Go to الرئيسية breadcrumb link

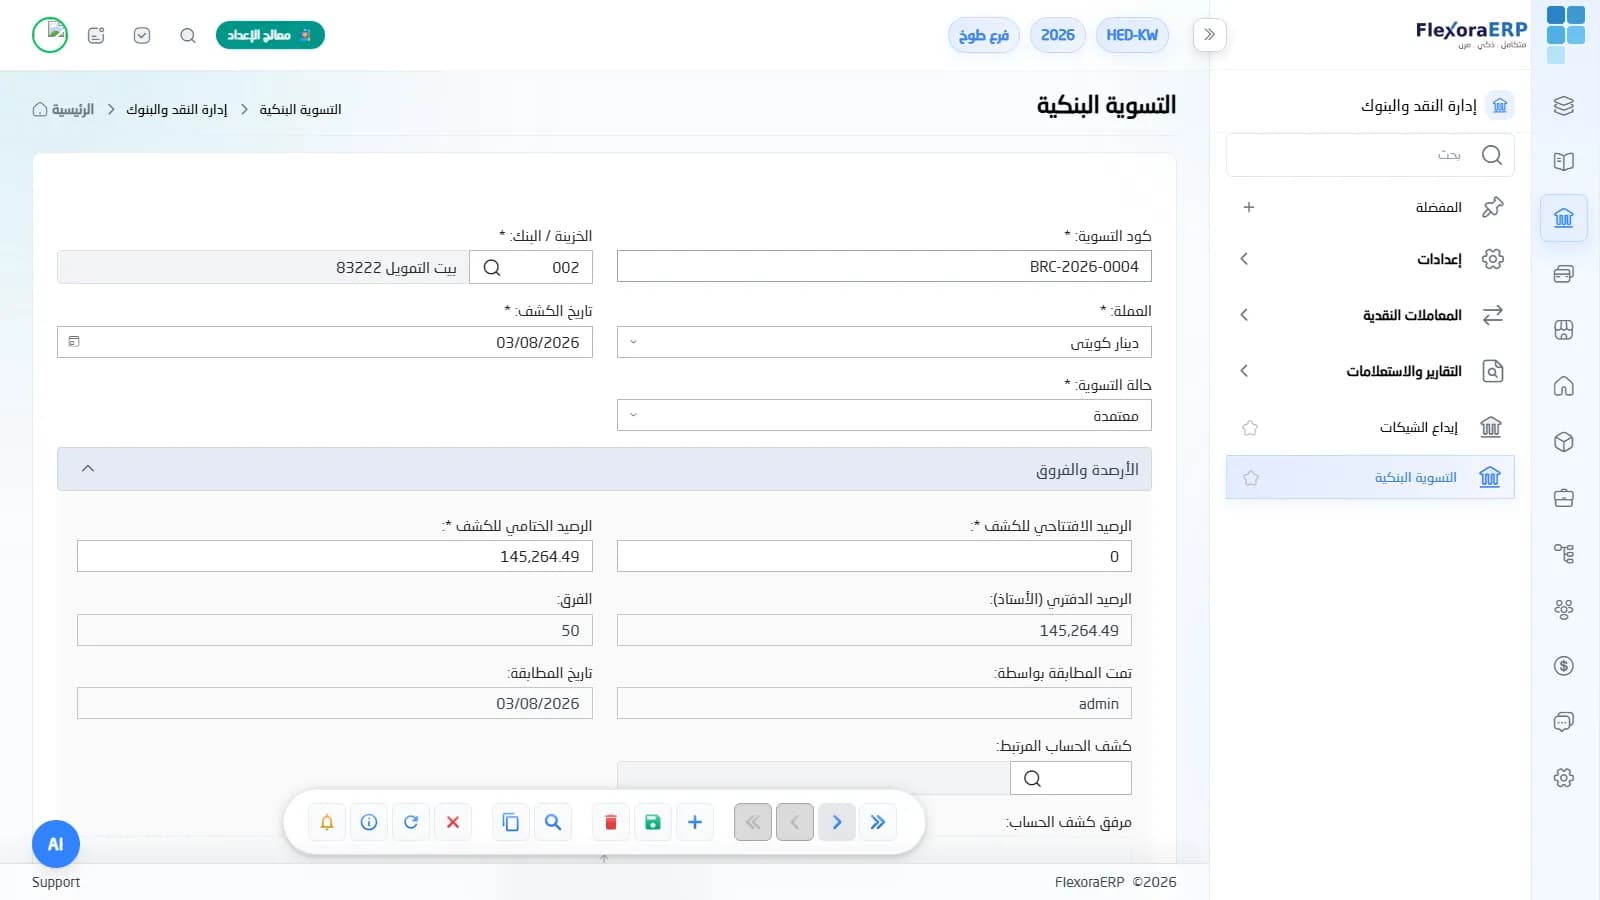(63, 109)
